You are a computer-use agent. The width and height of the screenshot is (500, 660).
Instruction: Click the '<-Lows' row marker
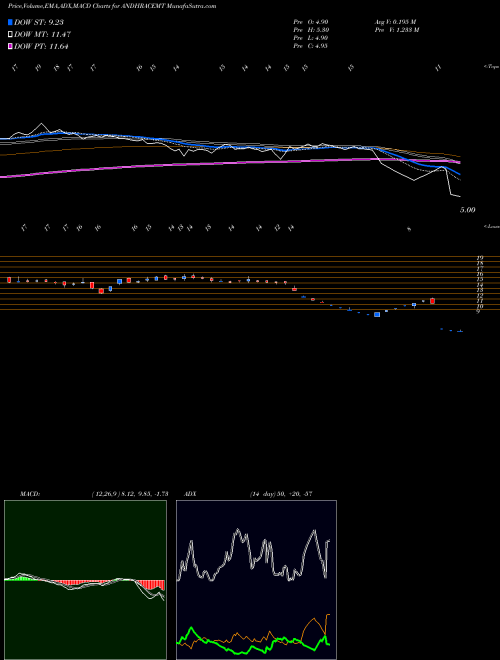click(491, 226)
